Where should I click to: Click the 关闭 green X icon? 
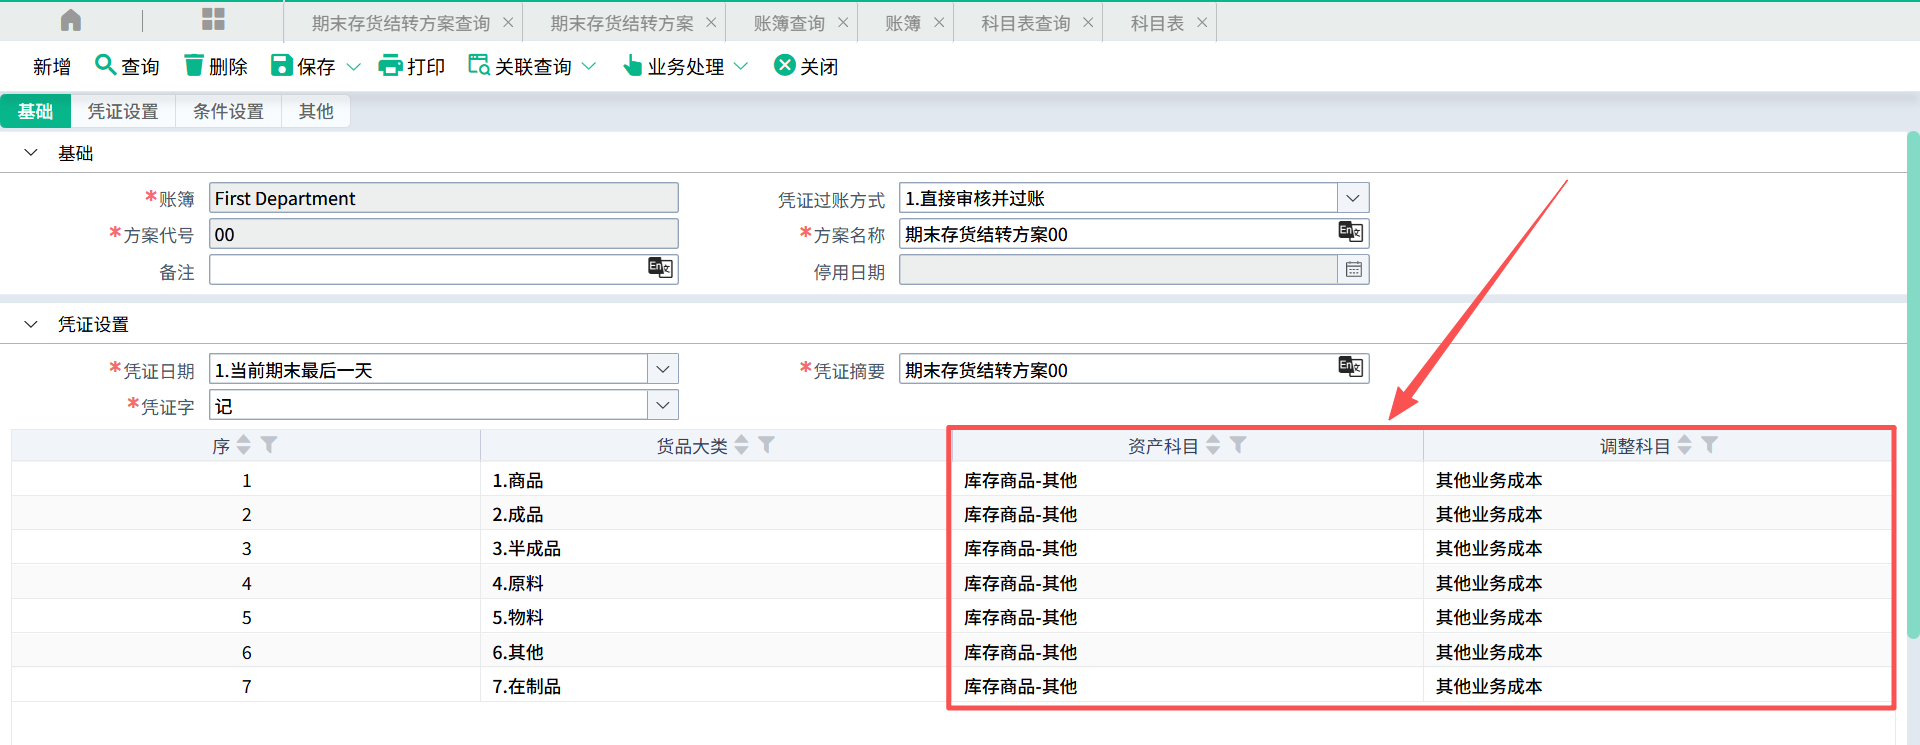point(785,66)
